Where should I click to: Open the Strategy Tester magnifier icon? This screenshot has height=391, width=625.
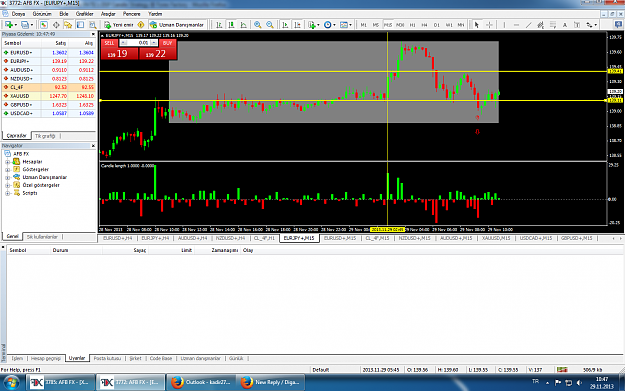(92, 25)
